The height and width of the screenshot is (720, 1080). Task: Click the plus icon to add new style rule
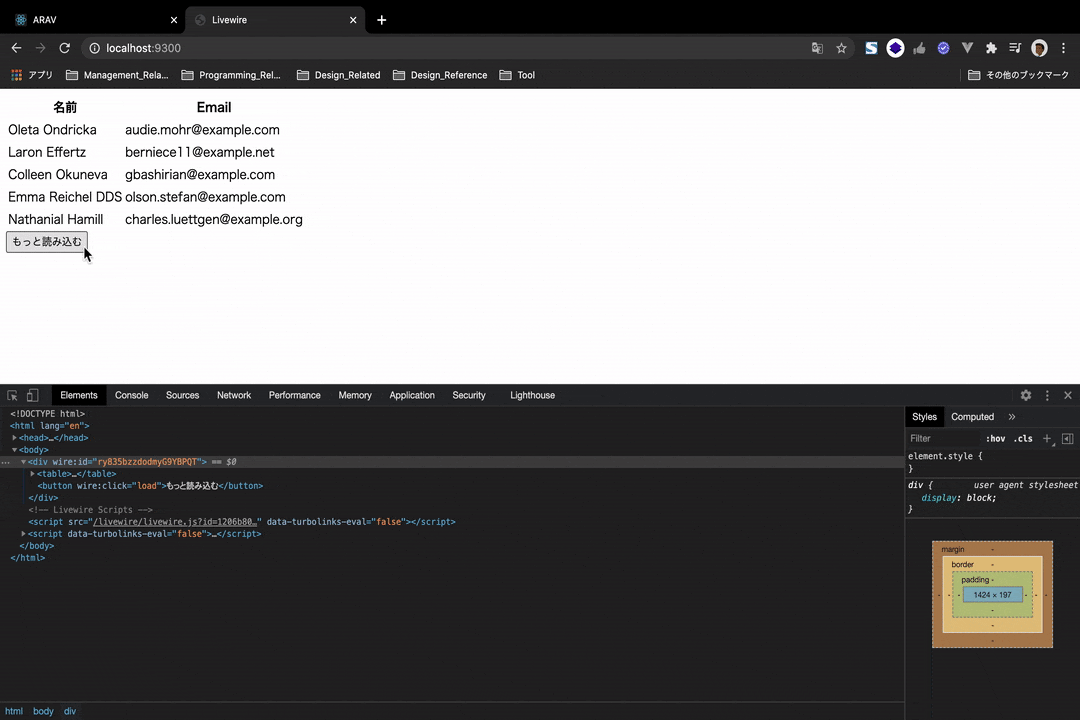1046,438
